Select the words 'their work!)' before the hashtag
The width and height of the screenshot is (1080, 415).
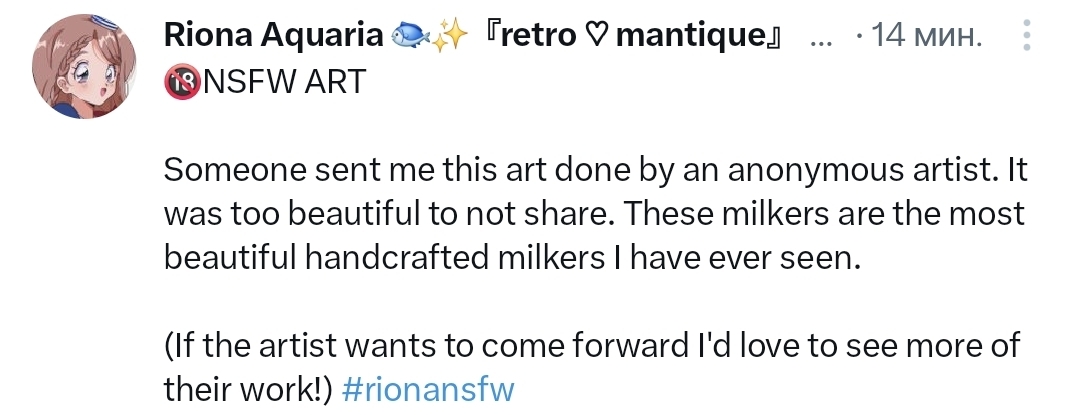[249, 390]
